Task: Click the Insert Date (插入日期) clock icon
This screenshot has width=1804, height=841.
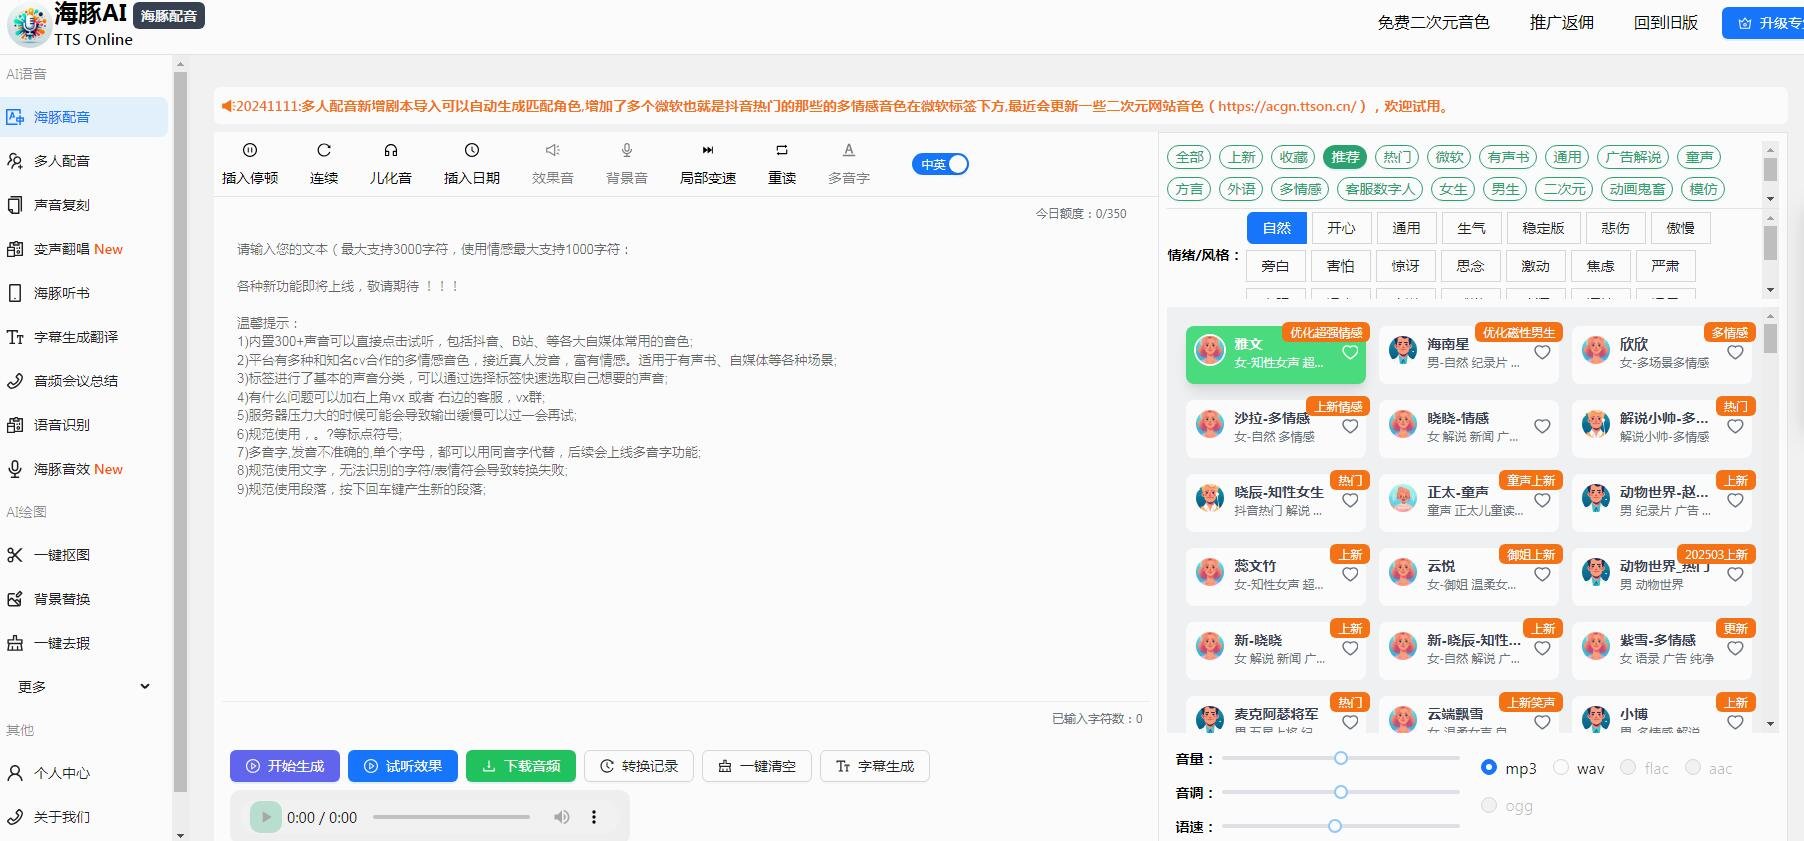Action: coord(471,151)
